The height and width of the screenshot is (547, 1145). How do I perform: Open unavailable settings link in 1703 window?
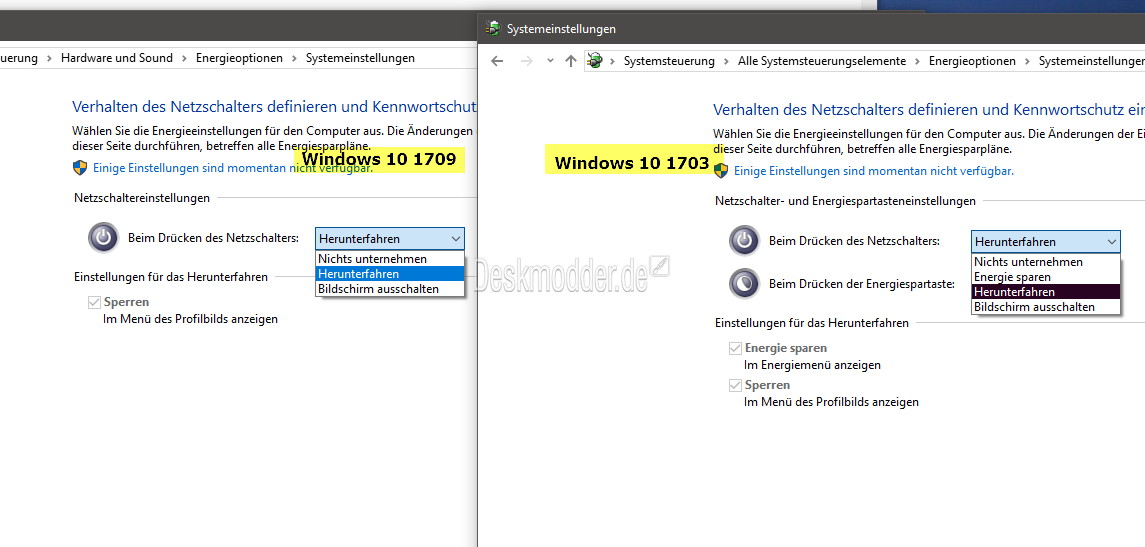pyautogui.click(x=873, y=171)
